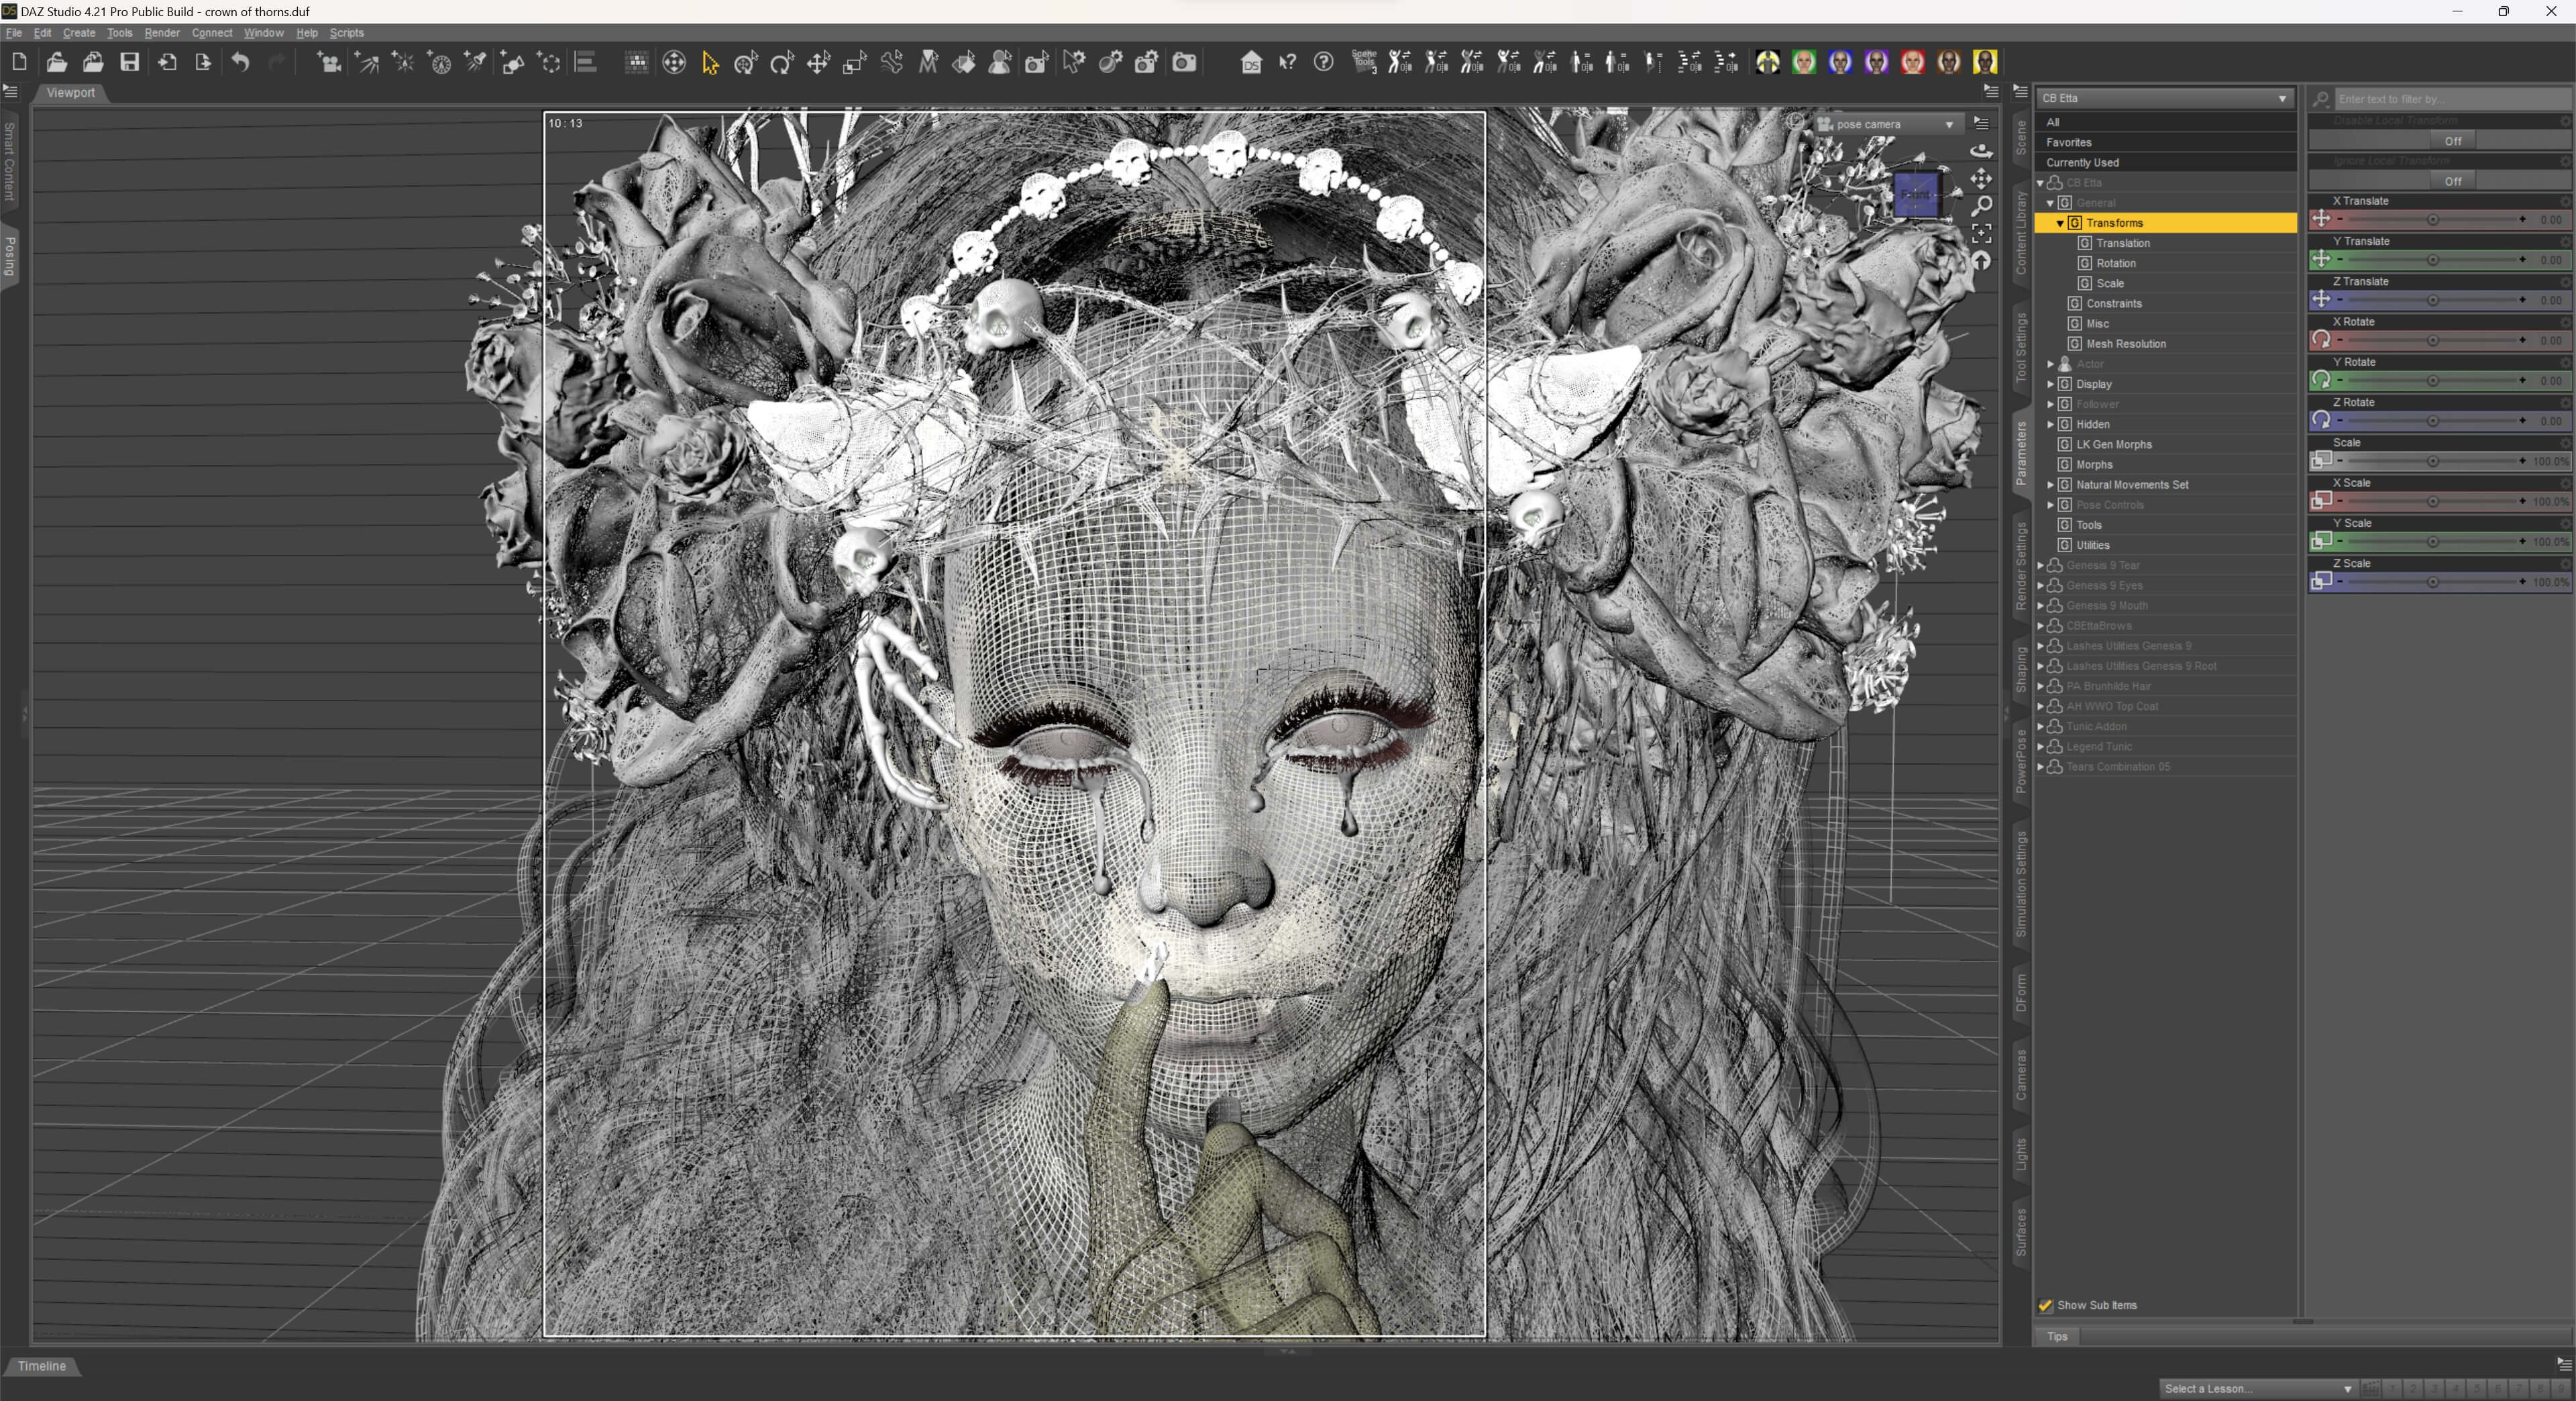The width and height of the screenshot is (2576, 1401).
Task: Open the Tips panel
Action: click(x=2057, y=1336)
